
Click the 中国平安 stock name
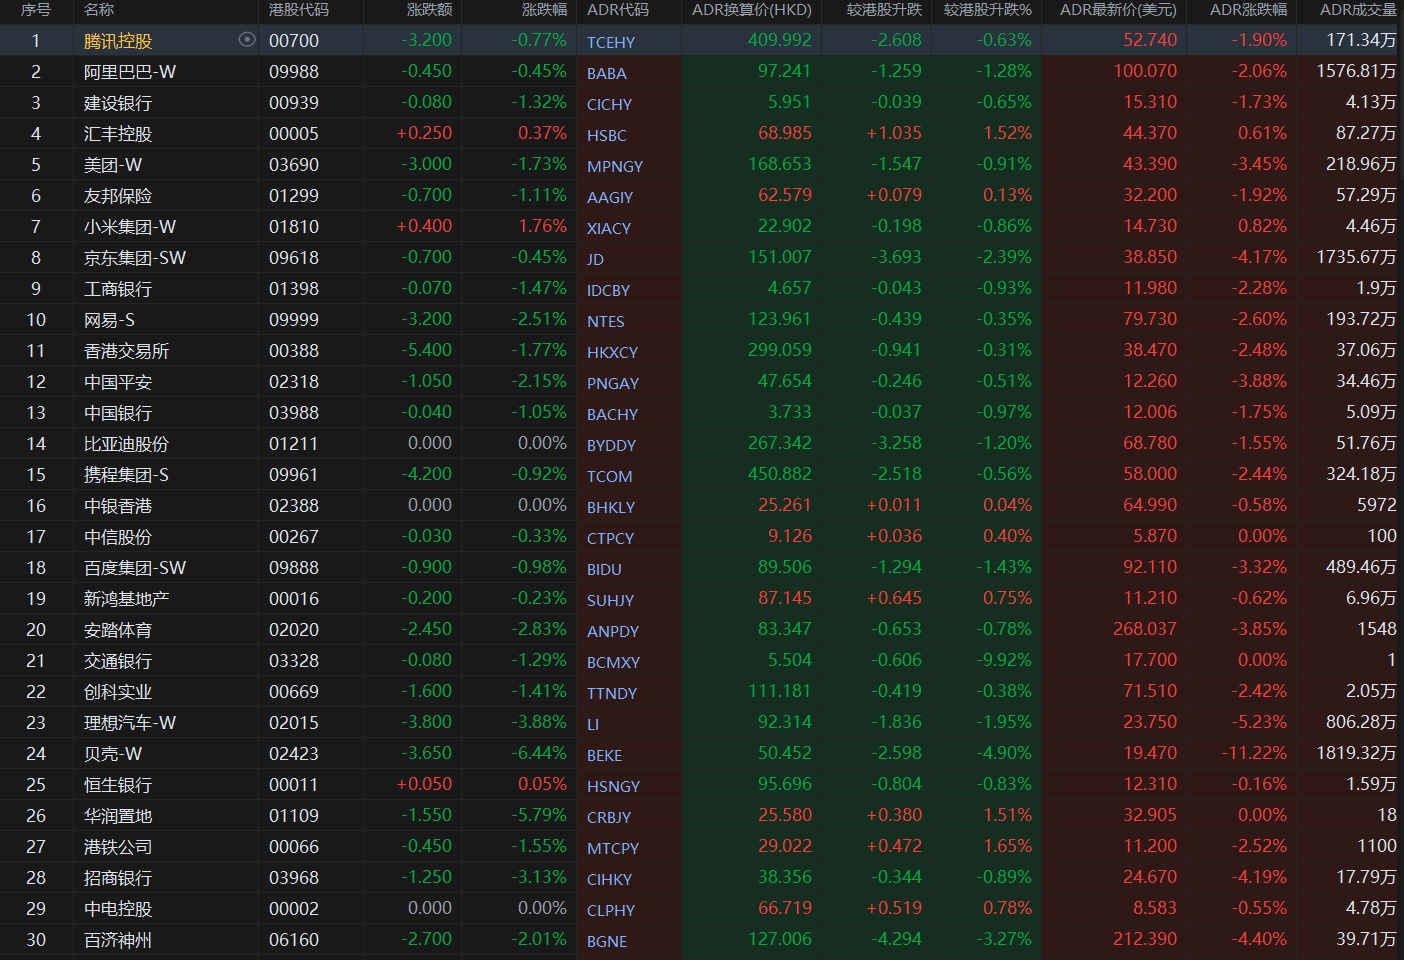click(x=118, y=382)
